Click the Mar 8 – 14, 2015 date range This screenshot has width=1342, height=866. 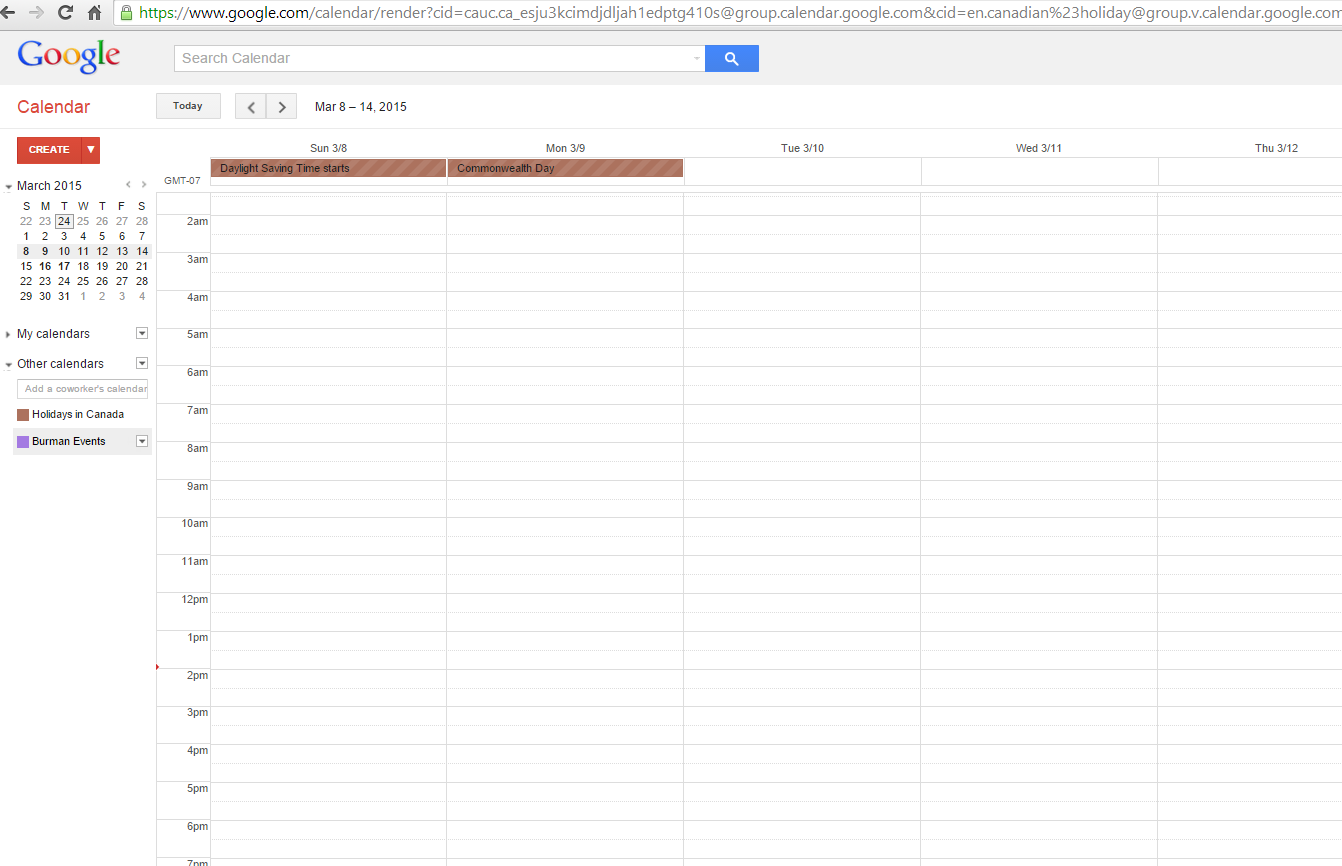pyautogui.click(x=361, y=107)
